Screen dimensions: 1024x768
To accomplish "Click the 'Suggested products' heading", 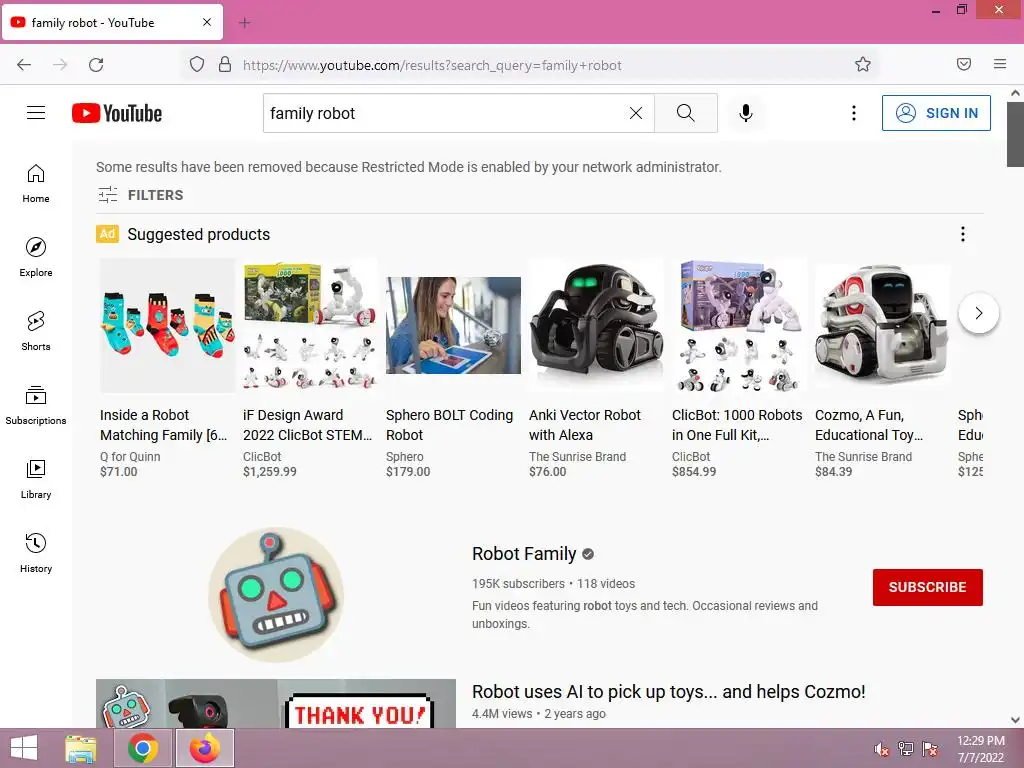I will [x=199, y=234].
